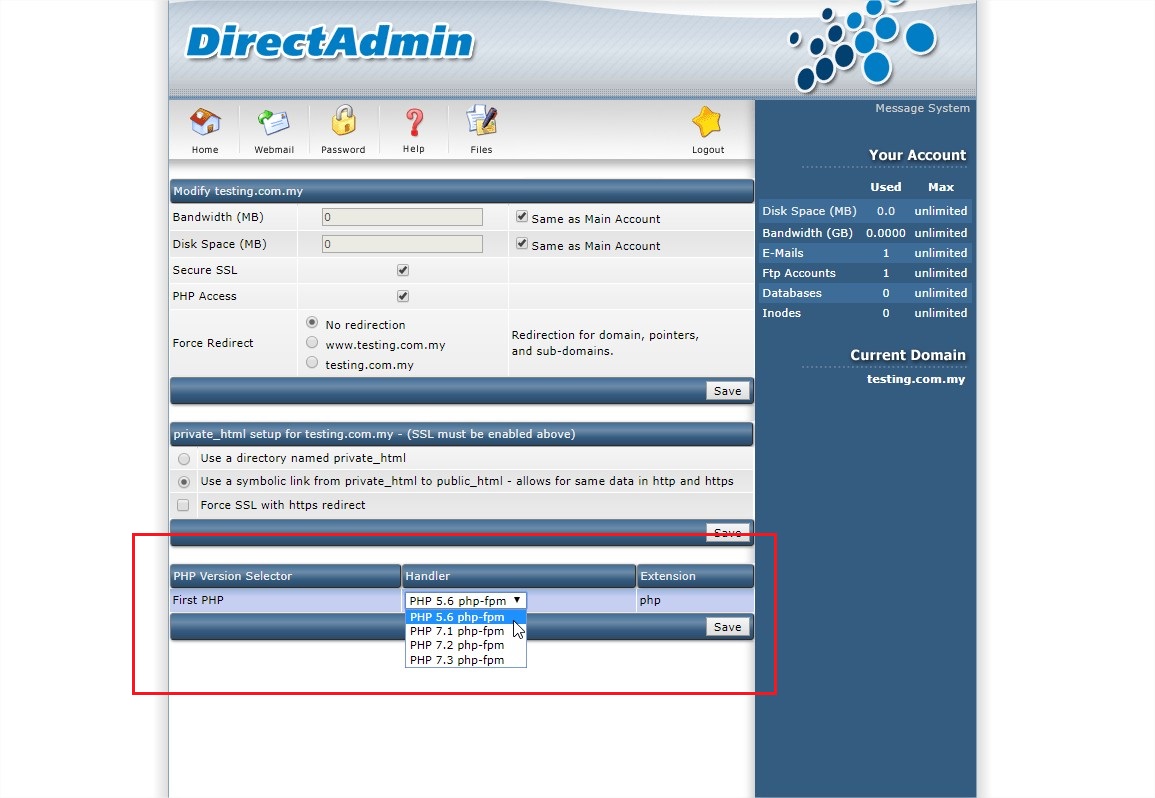Click the Max column header
This screenshot has width=1155, height=798.
pos(941,187)
